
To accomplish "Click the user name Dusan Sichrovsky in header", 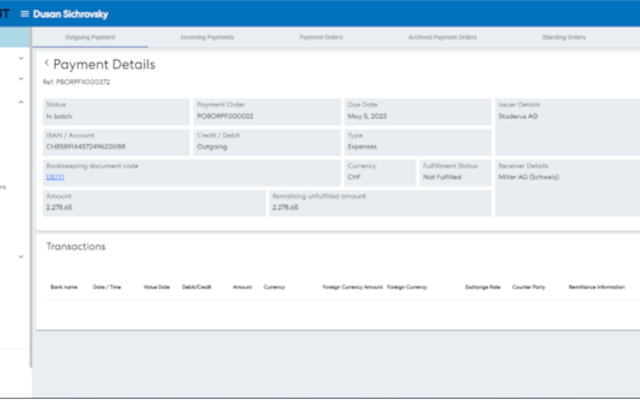I will pyautogui.click(x=71, y=14).
